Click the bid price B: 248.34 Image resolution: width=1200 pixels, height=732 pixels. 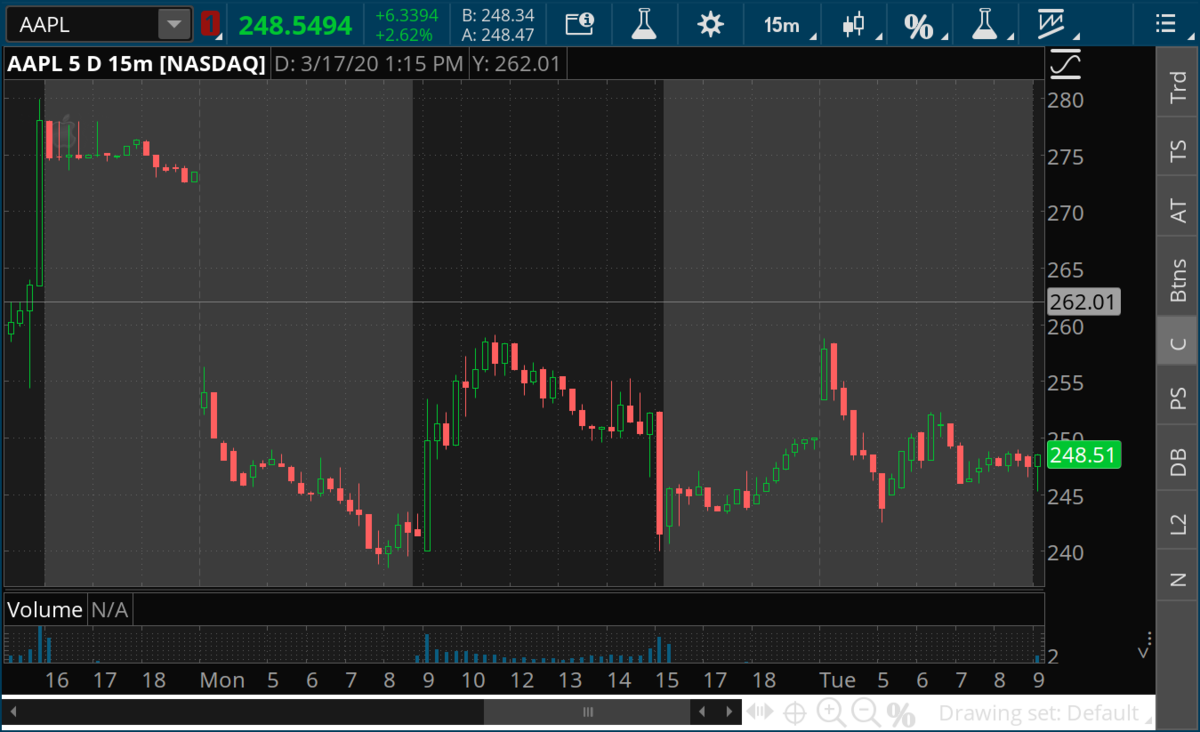click(499, 15)
